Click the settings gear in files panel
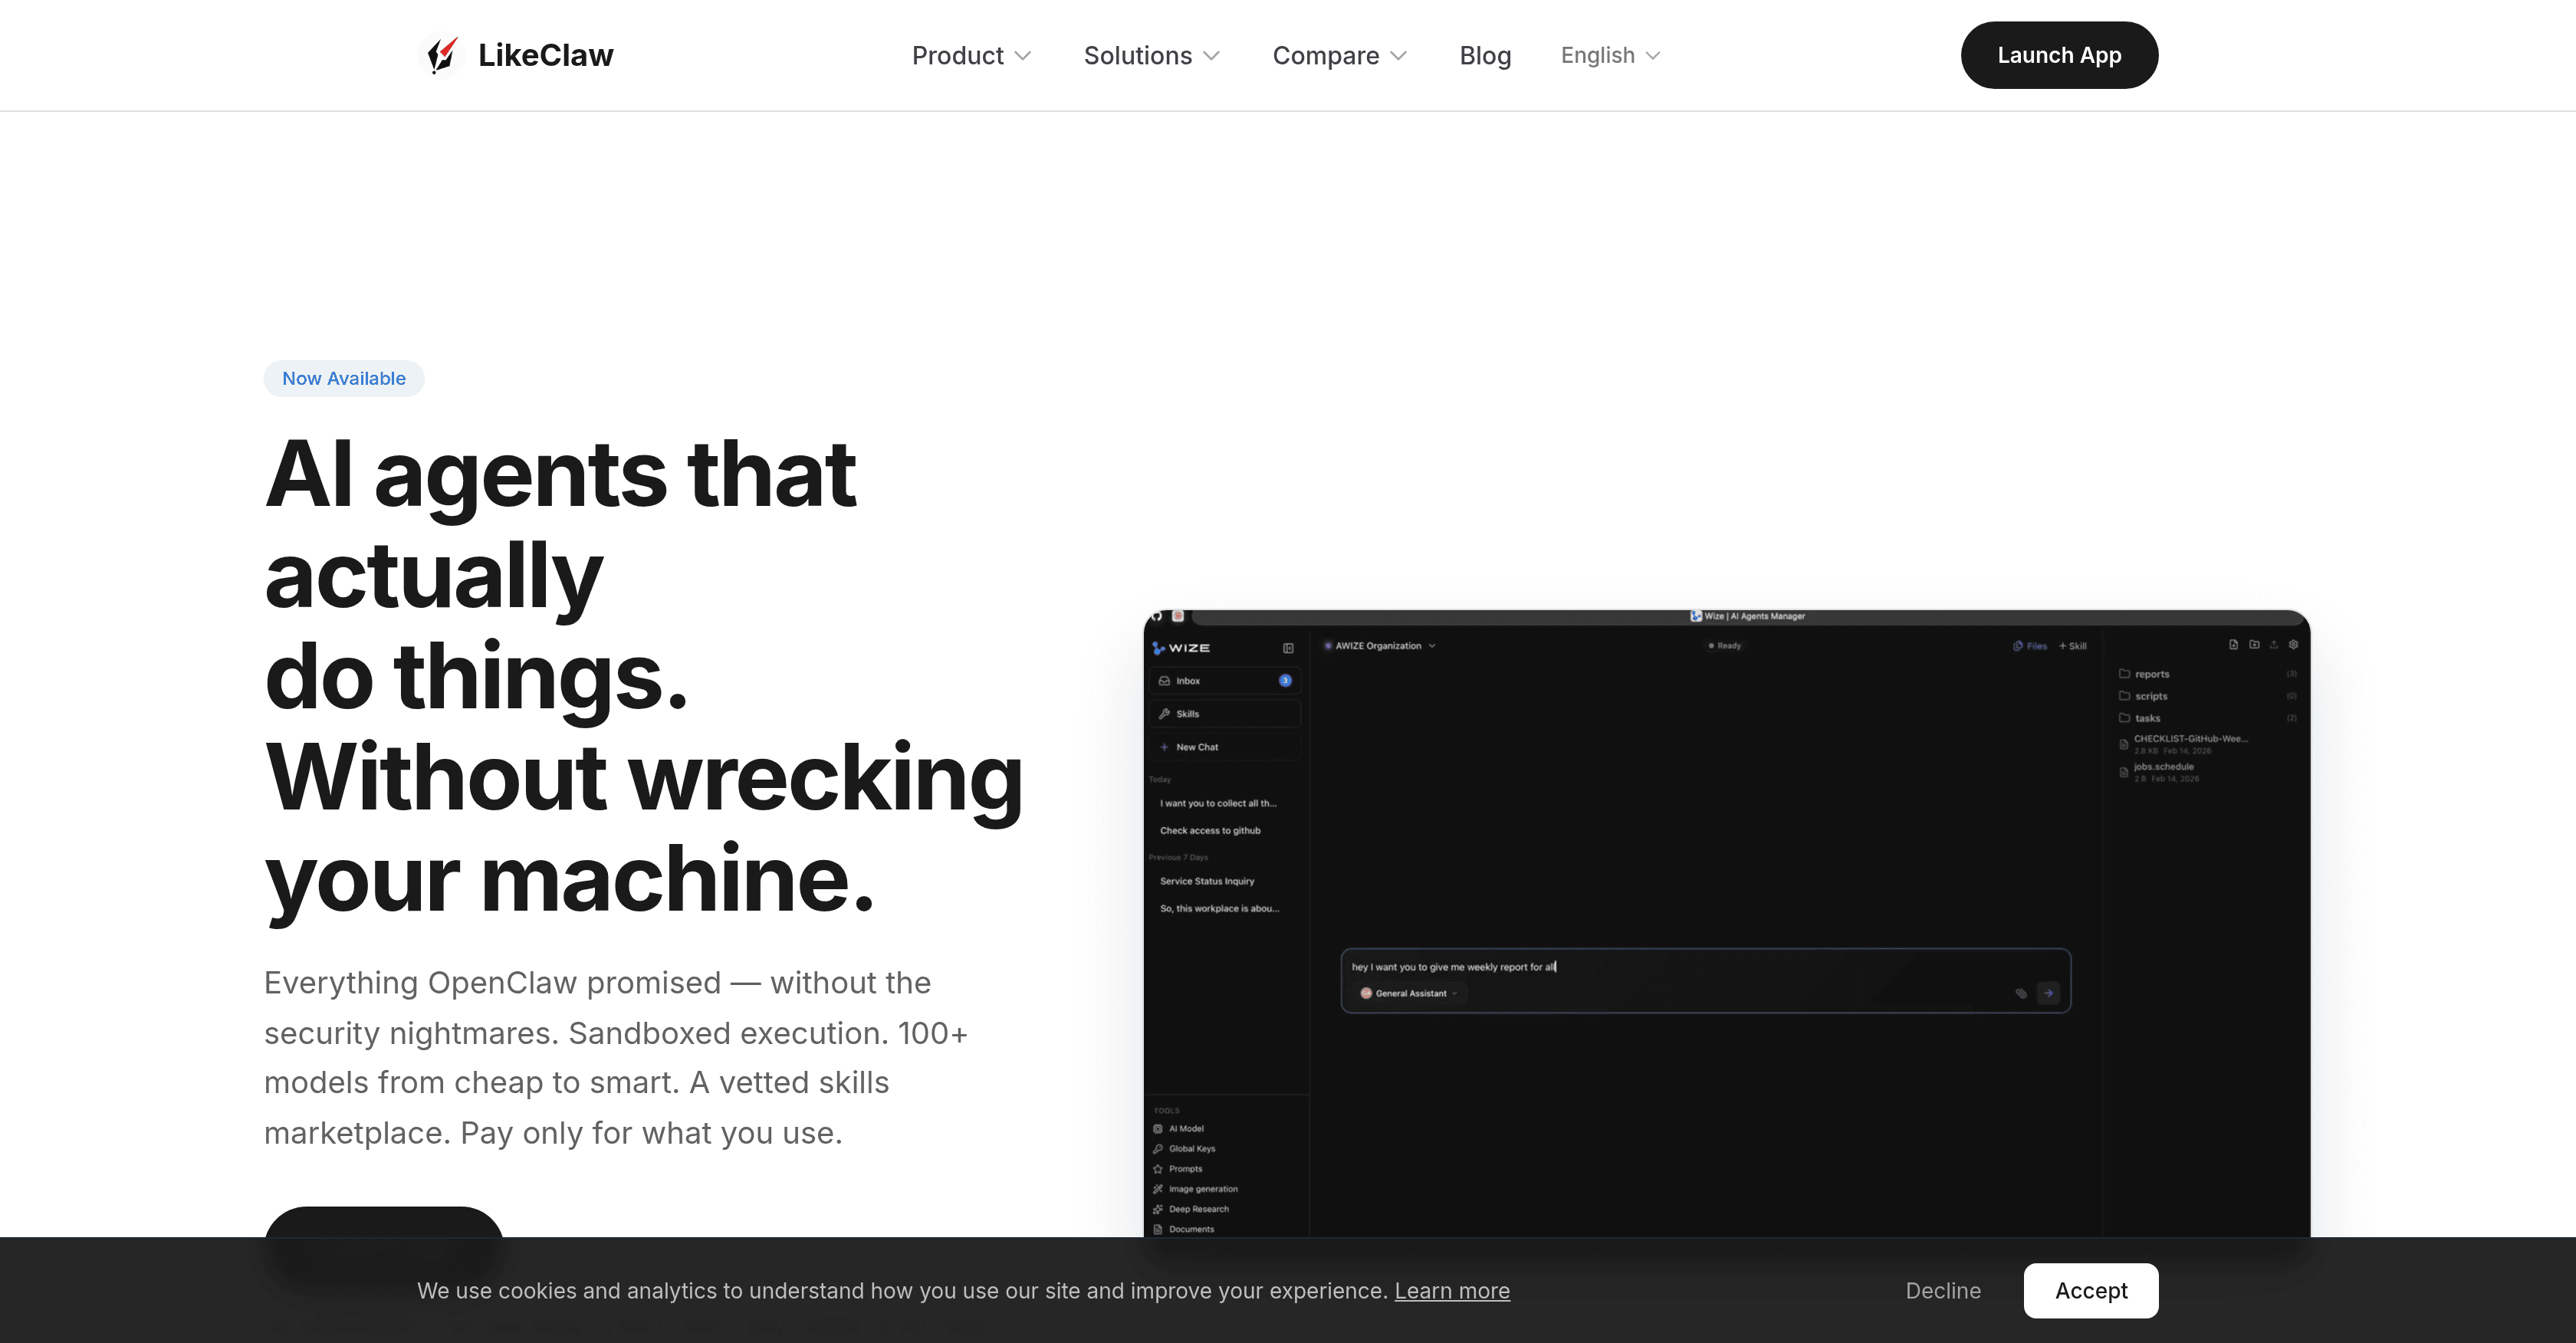 tap(2293, 645)
